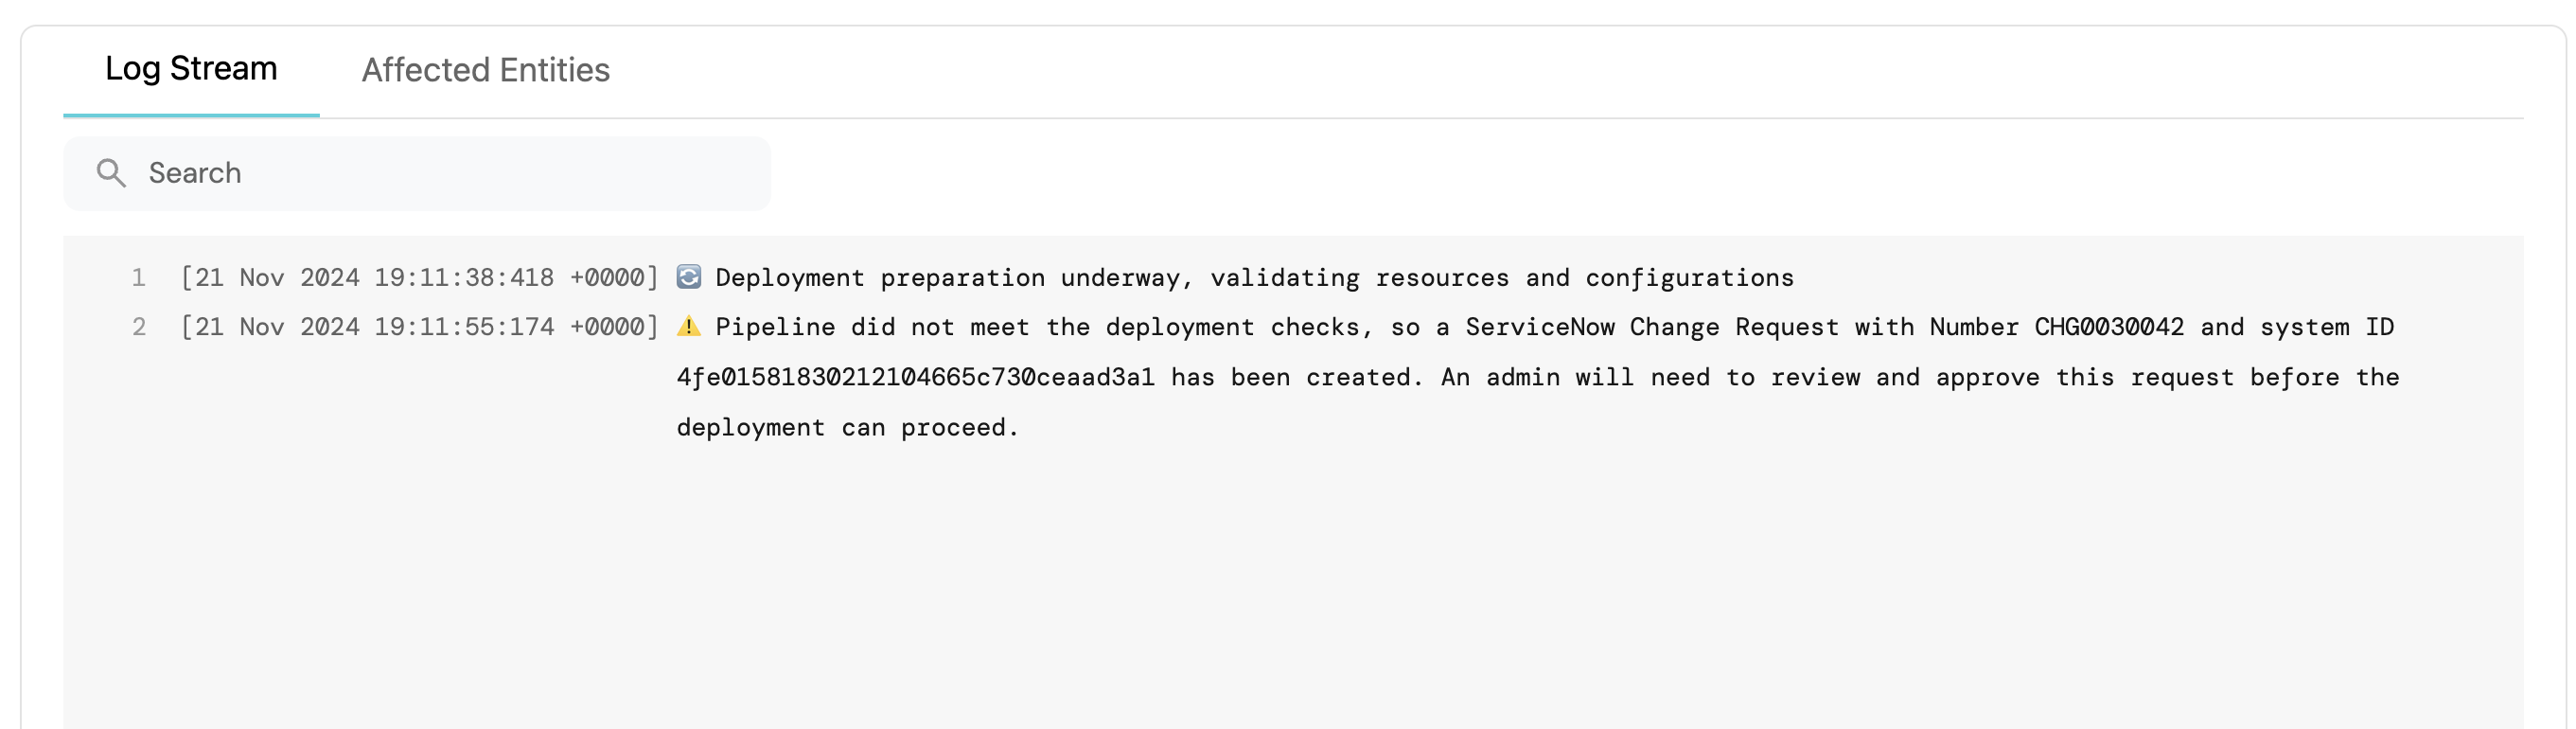This screenshot has height=729, width=2576.
Task: Click the 19:11:38:418 timestamp
Action: coord(463,277)
